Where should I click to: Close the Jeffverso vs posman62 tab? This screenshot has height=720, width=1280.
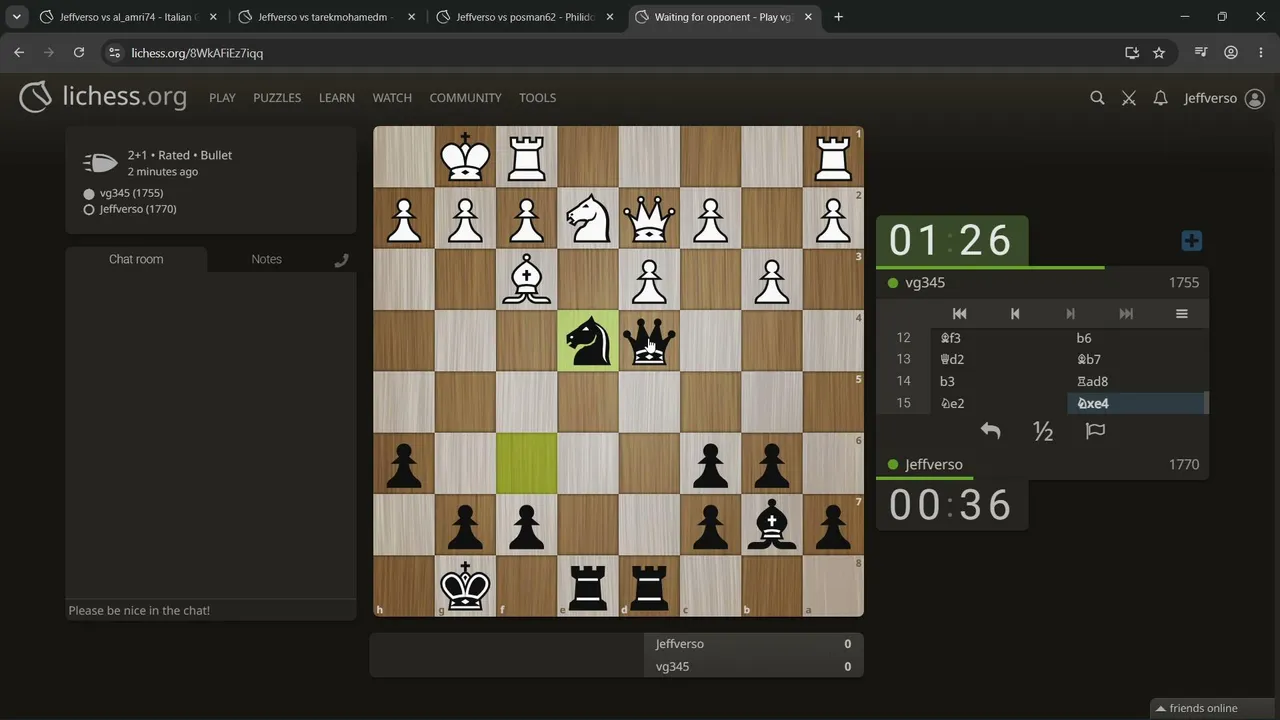[609, 17]
